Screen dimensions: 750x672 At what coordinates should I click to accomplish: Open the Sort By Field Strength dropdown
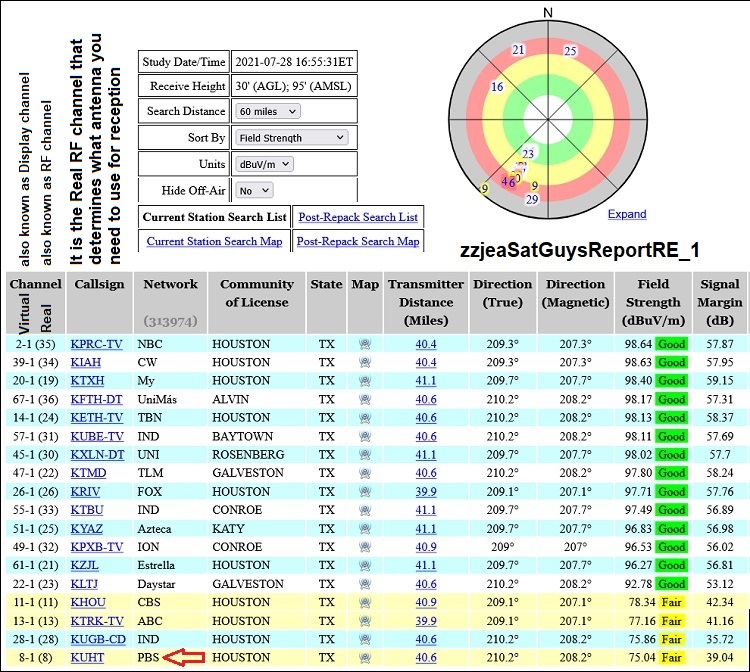coord(292,138)
